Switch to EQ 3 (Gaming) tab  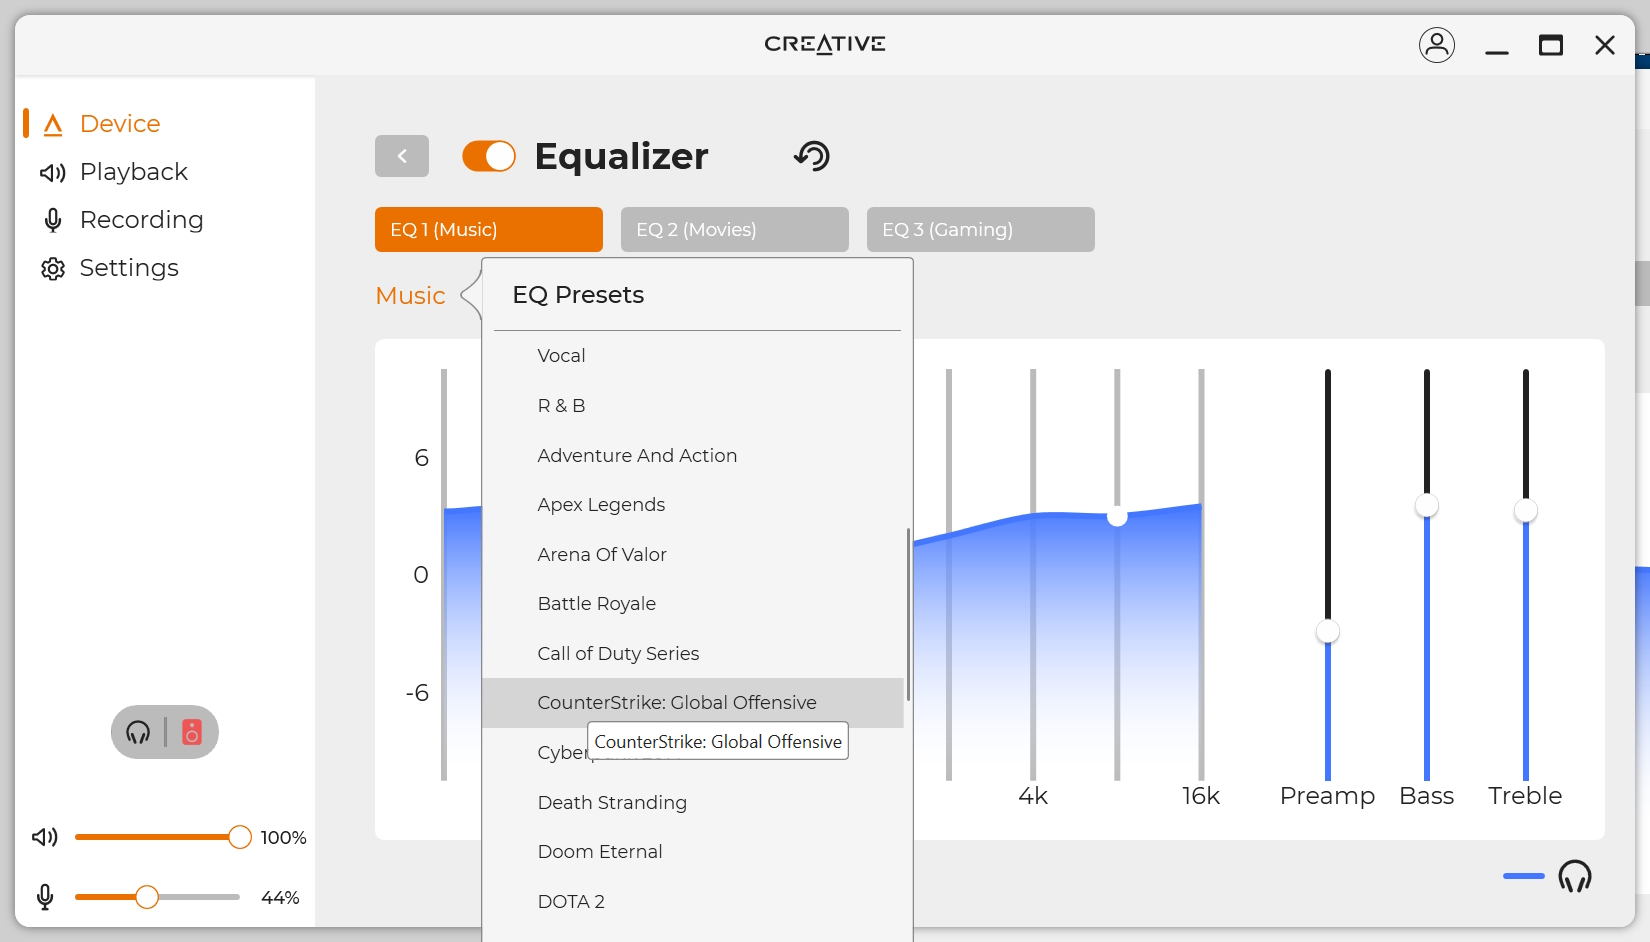click(x=980, y=230)
